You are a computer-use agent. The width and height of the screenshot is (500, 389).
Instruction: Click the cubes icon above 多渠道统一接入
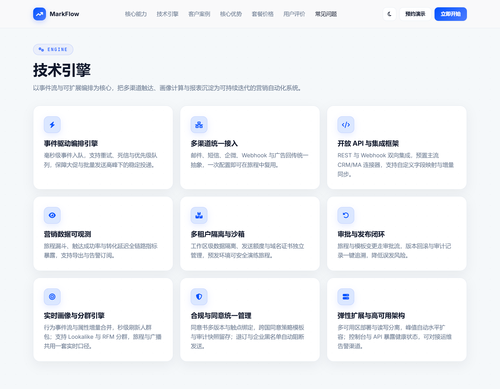coord(199,125)
